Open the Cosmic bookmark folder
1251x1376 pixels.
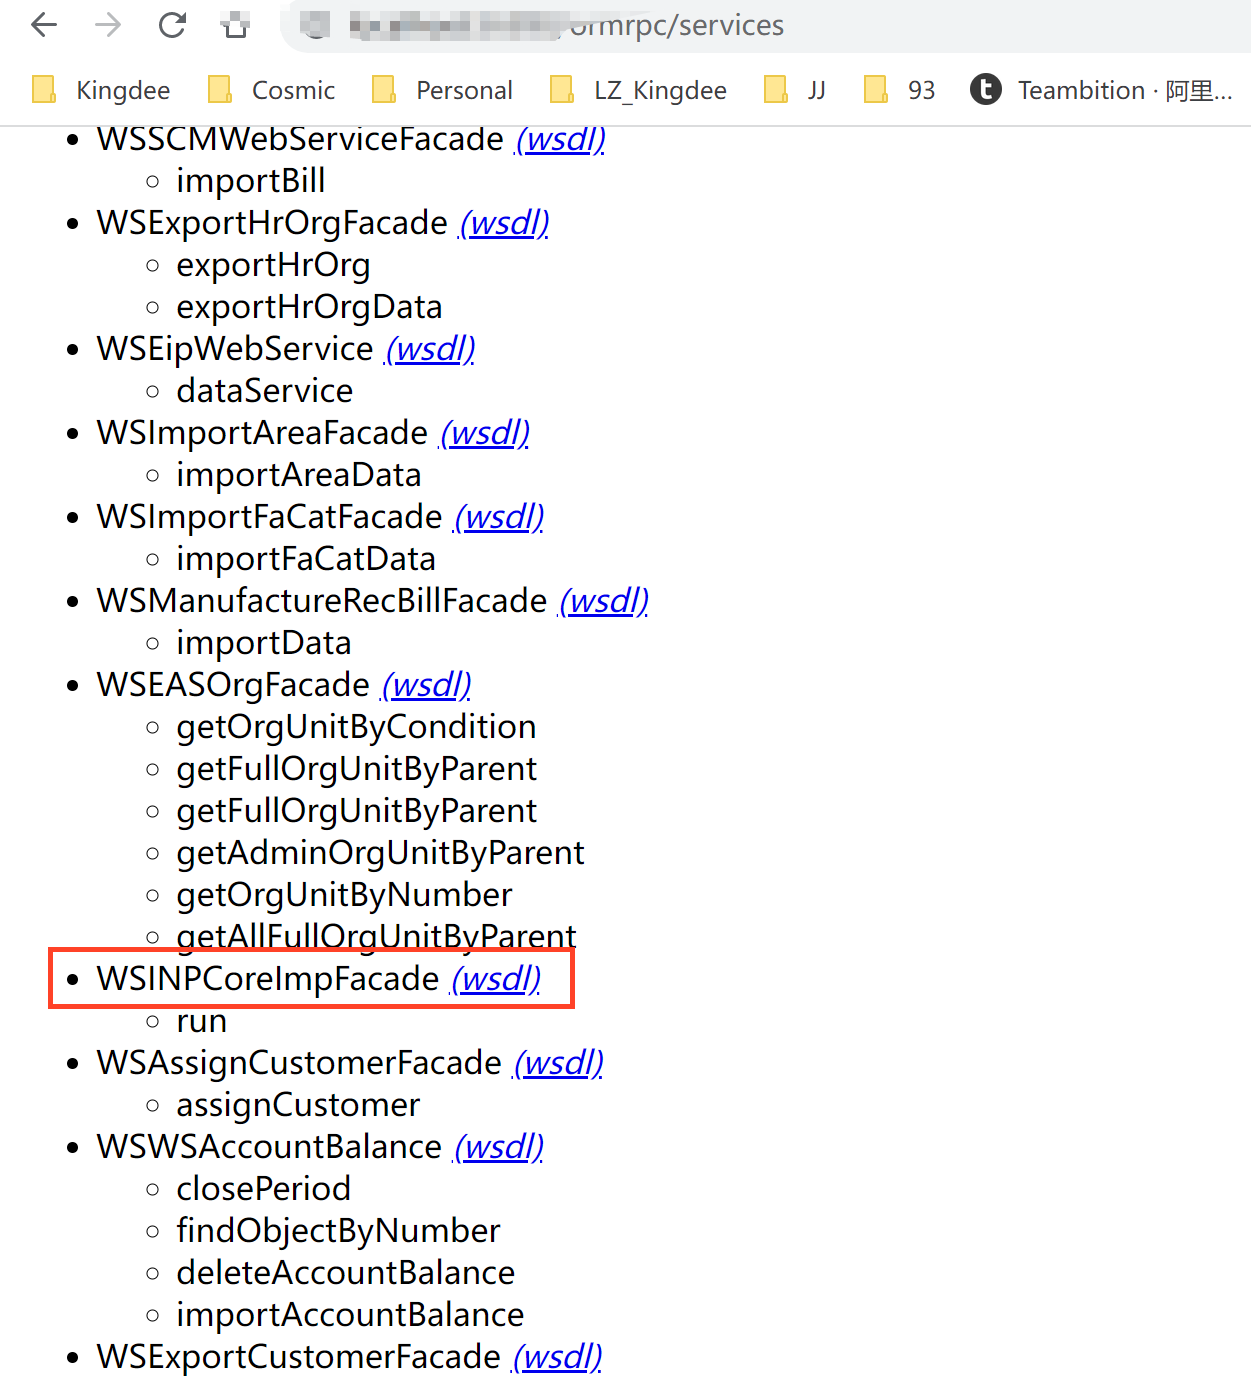(271, 90)
